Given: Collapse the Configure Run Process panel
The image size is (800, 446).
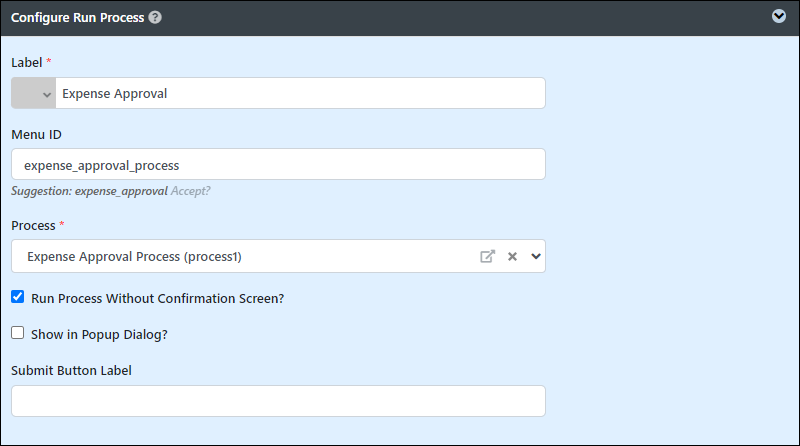Looking at the screenshot, I should tap(779, 16).
